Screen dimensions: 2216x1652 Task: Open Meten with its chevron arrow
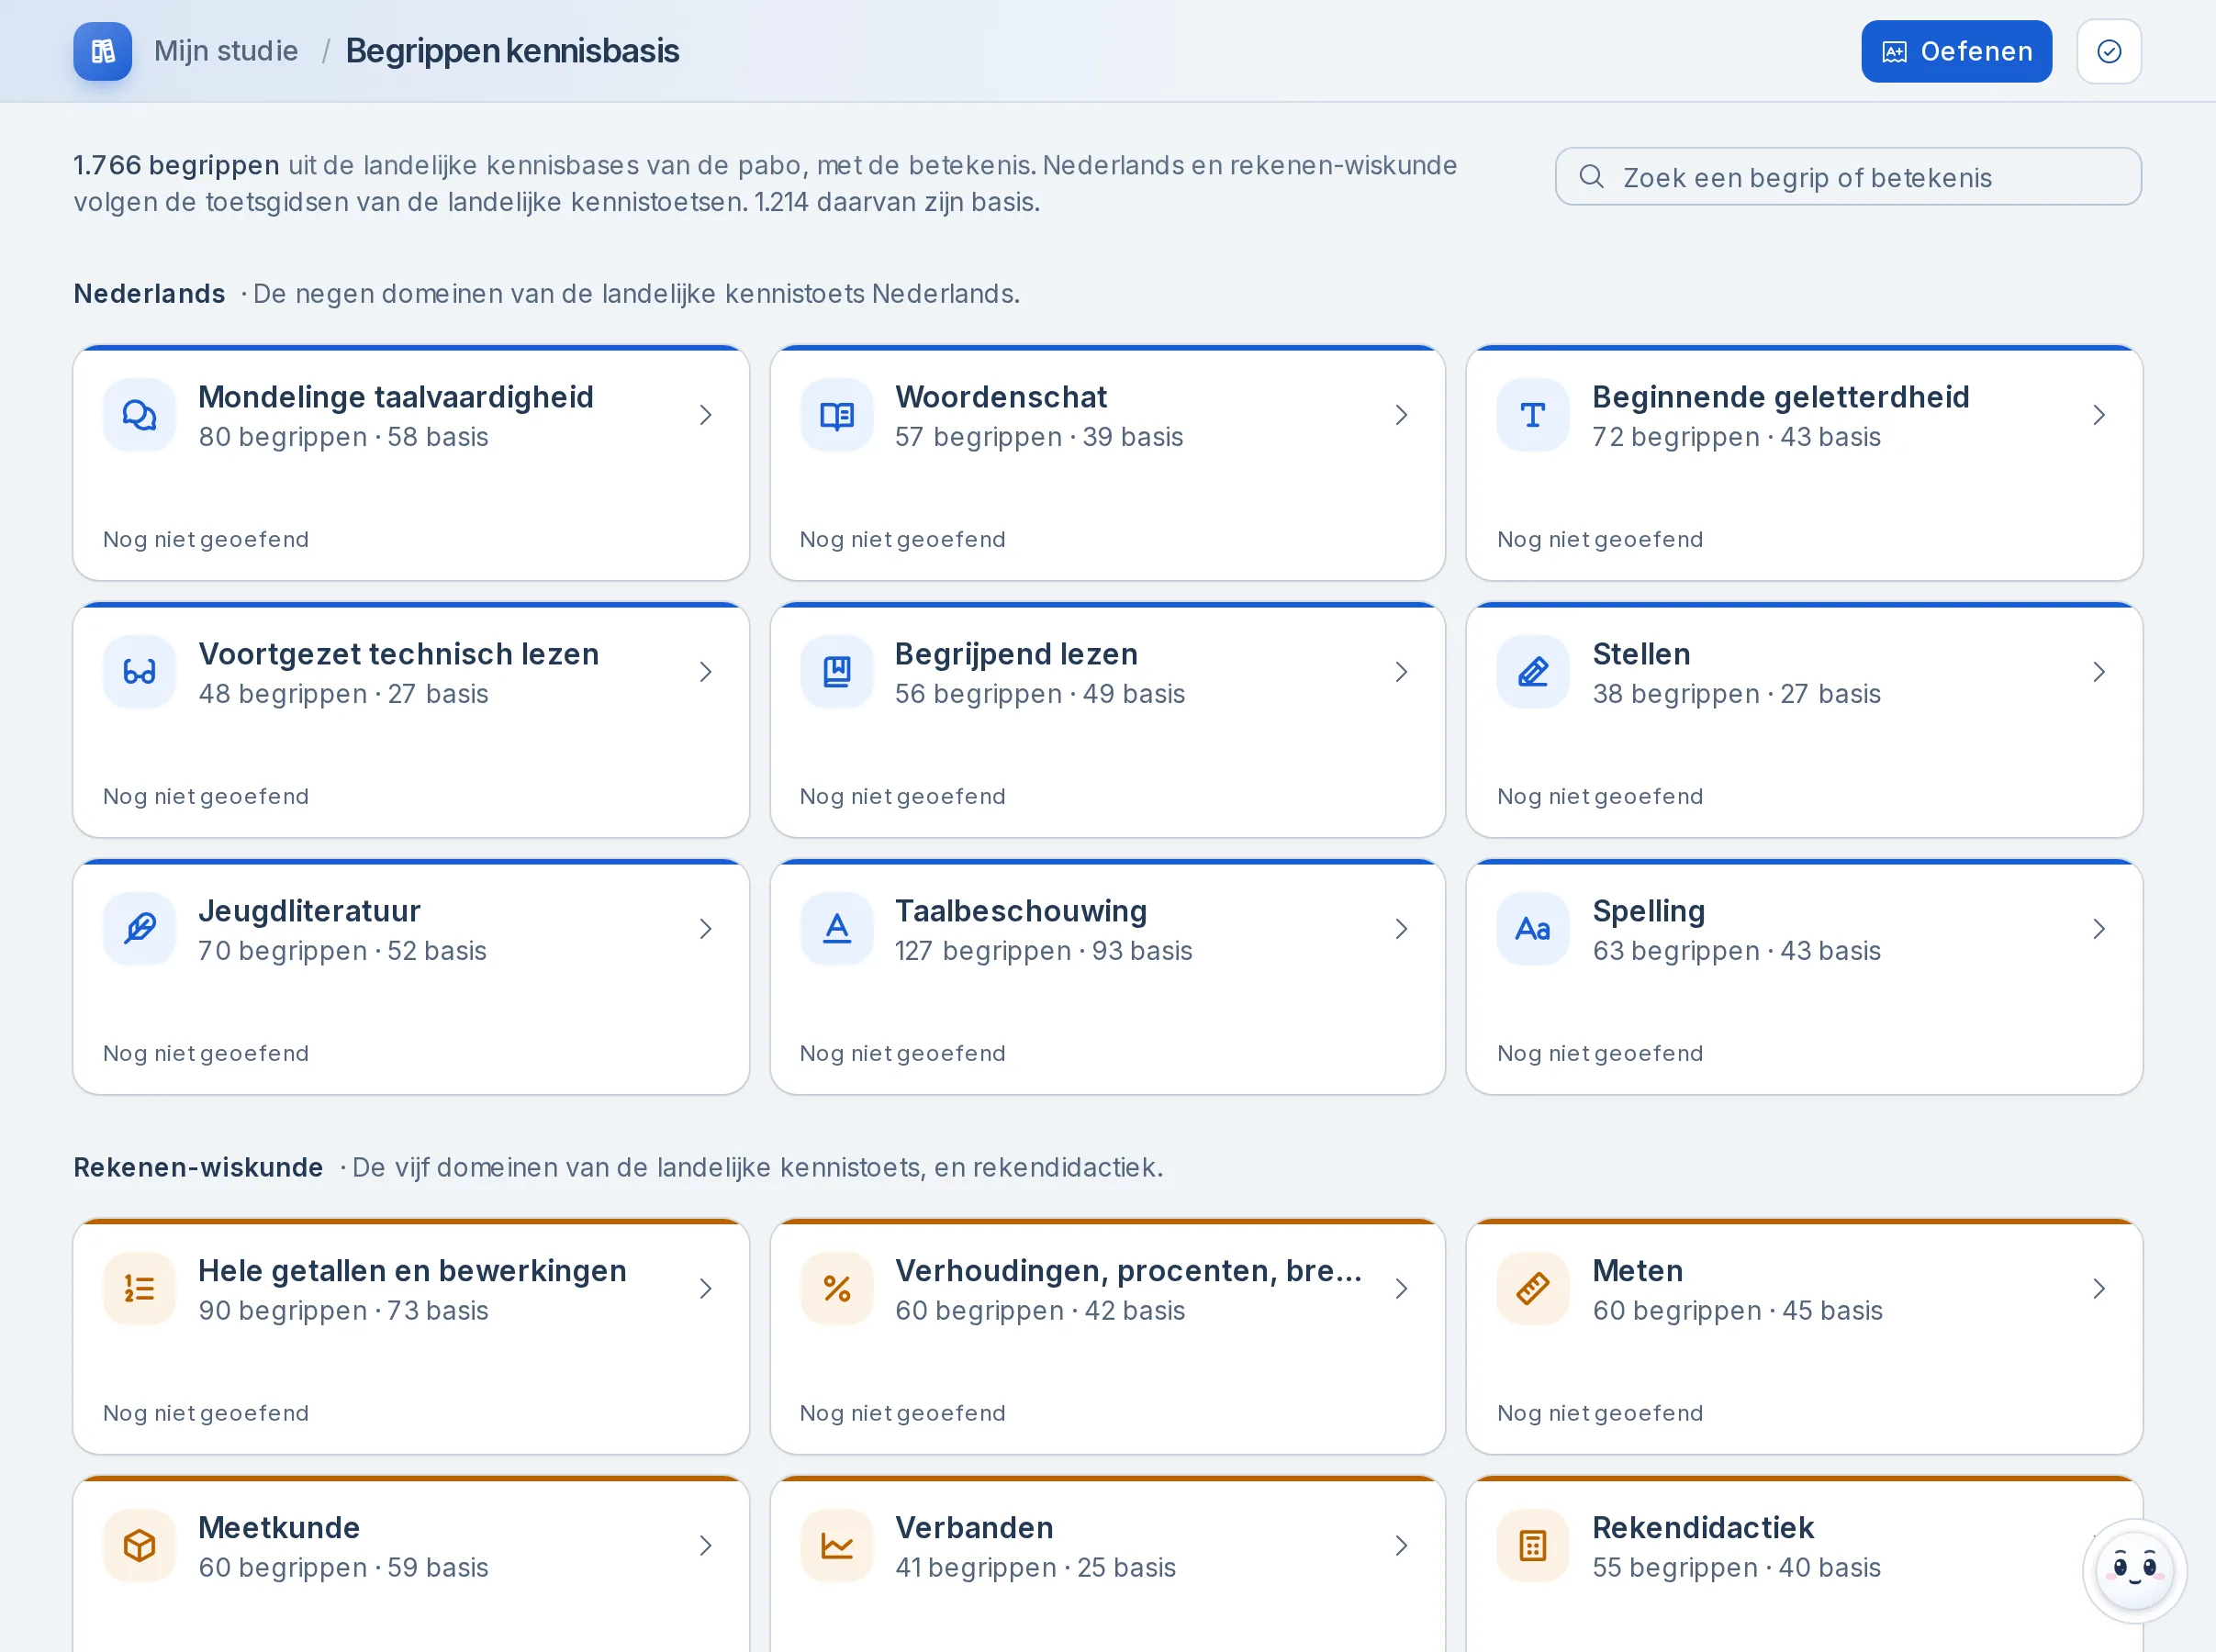click(2098, 1288)
